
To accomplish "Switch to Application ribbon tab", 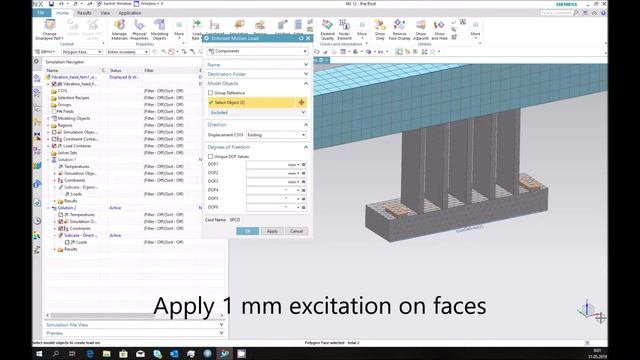I will pyautogui.click(x=130, y=13).
